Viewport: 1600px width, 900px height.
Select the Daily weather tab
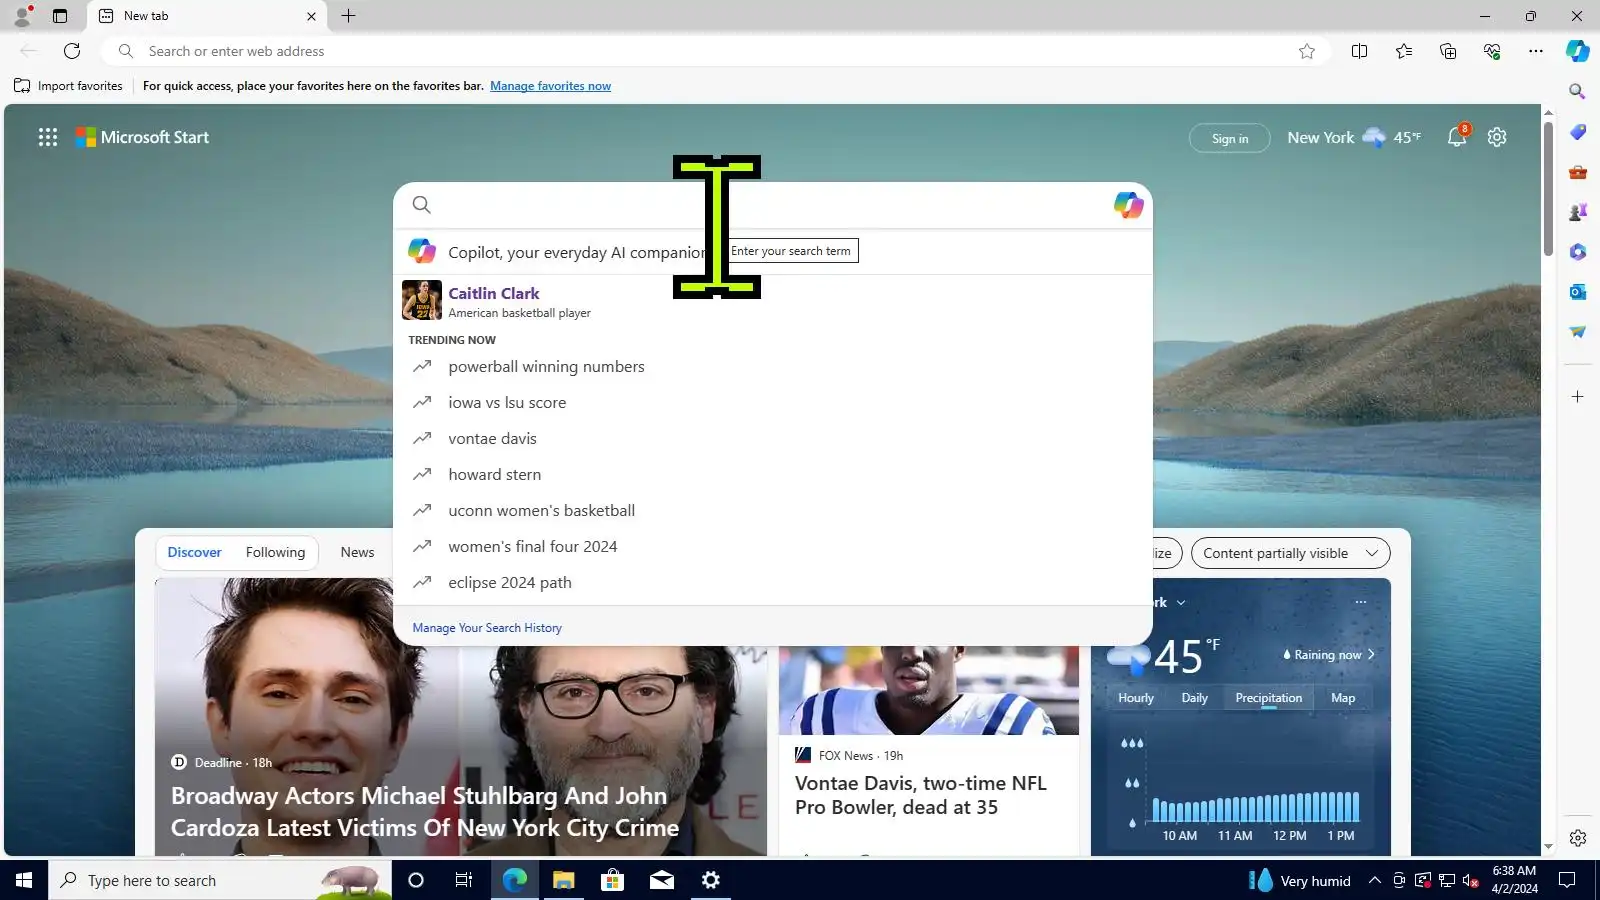click(x=1194, y=698)
